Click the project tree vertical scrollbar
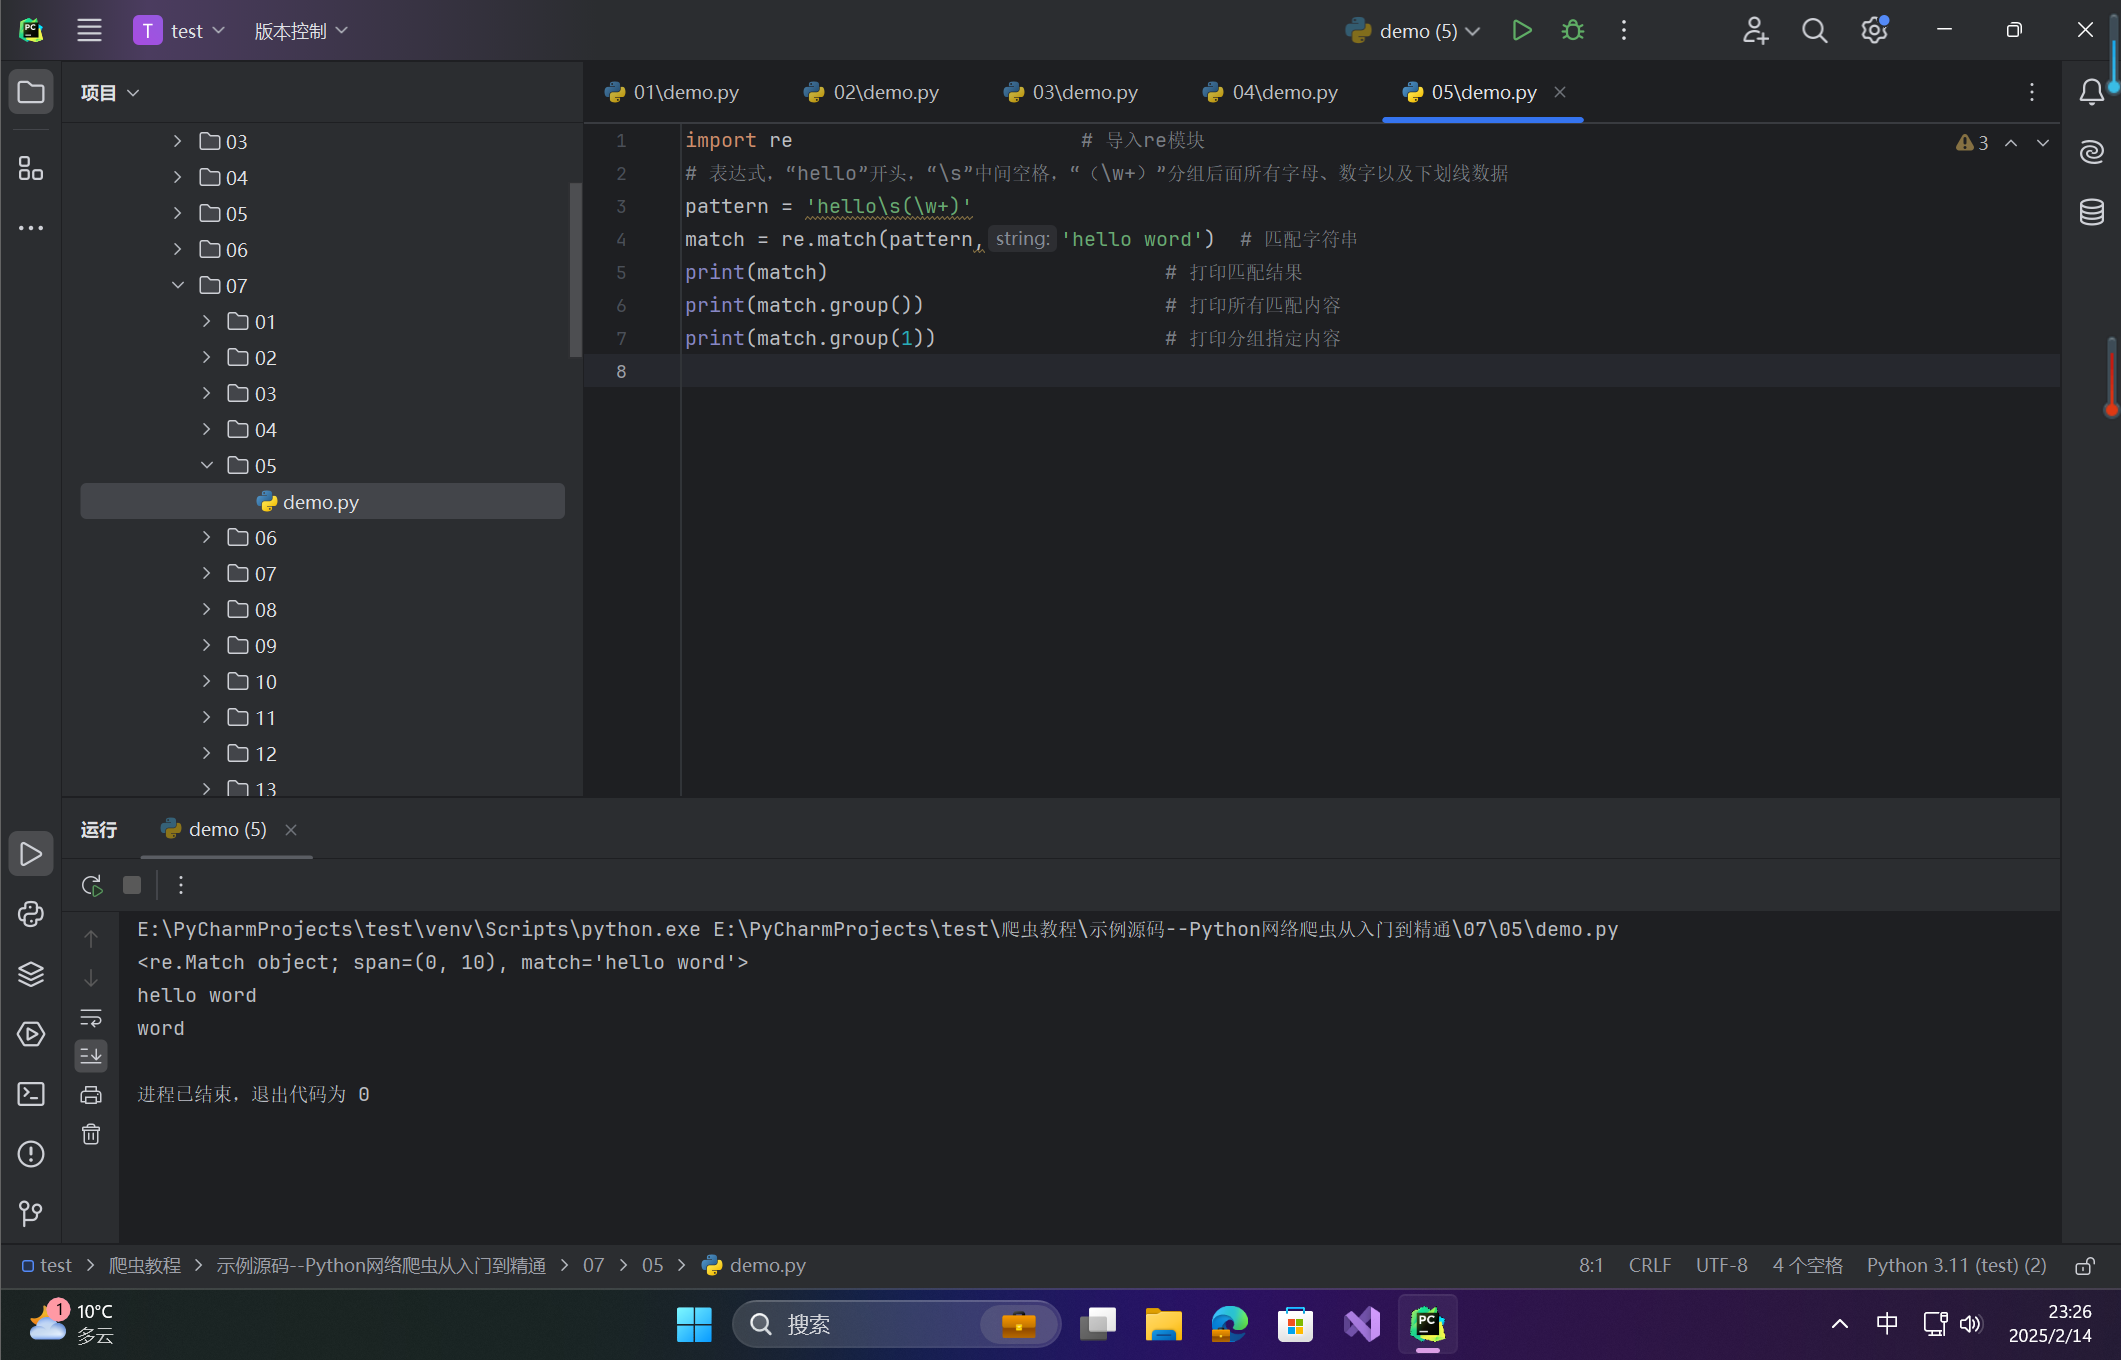This screenshot has width=2121, height=1360. point(575,270)
